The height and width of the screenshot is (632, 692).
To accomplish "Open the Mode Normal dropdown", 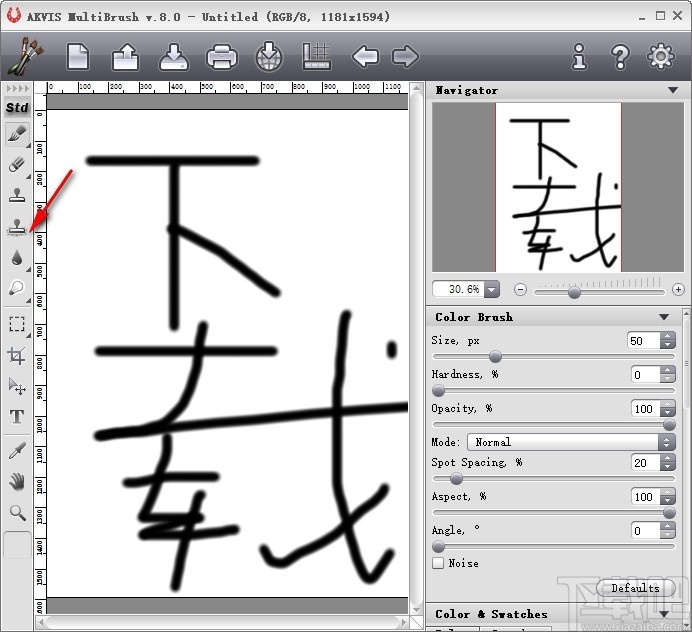I will tap(571, 442).
